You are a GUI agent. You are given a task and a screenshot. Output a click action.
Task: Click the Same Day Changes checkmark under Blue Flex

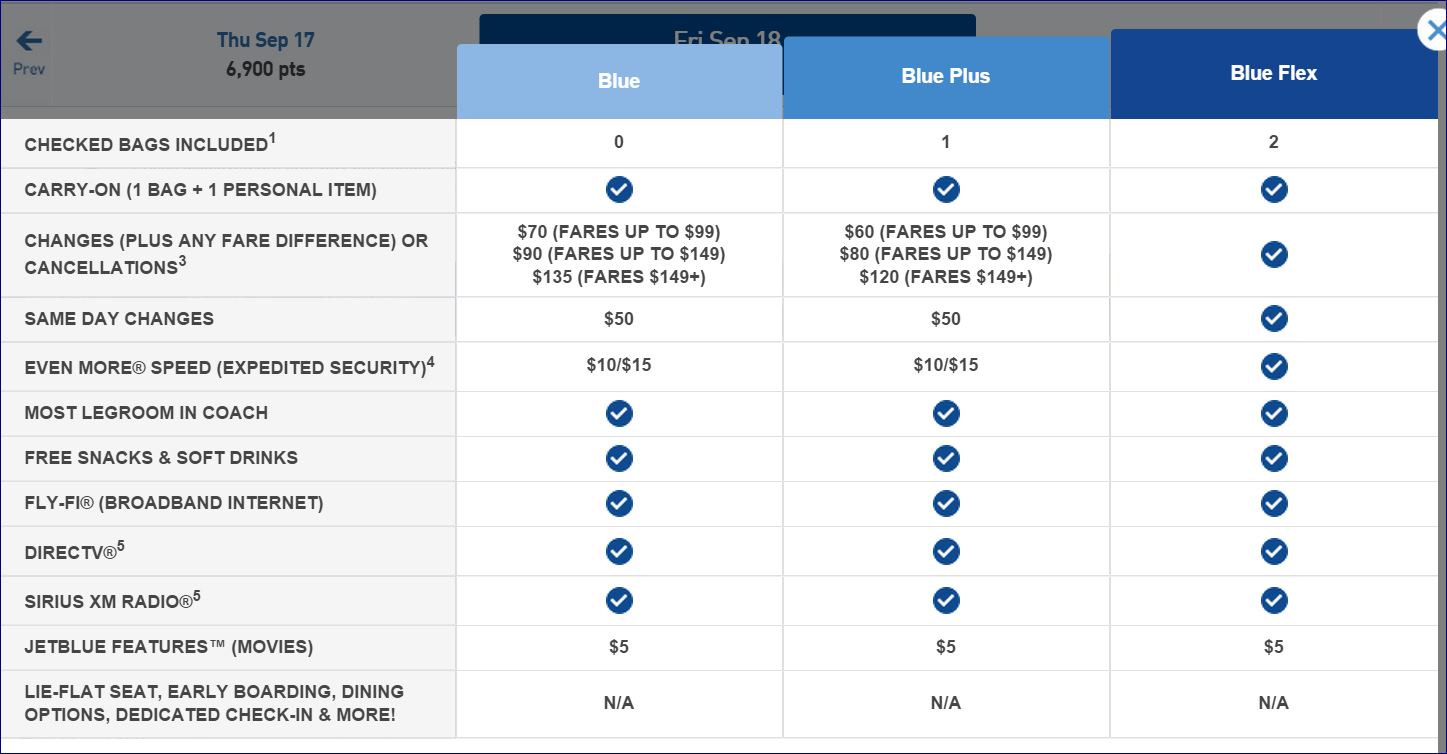click(1273, 318)
